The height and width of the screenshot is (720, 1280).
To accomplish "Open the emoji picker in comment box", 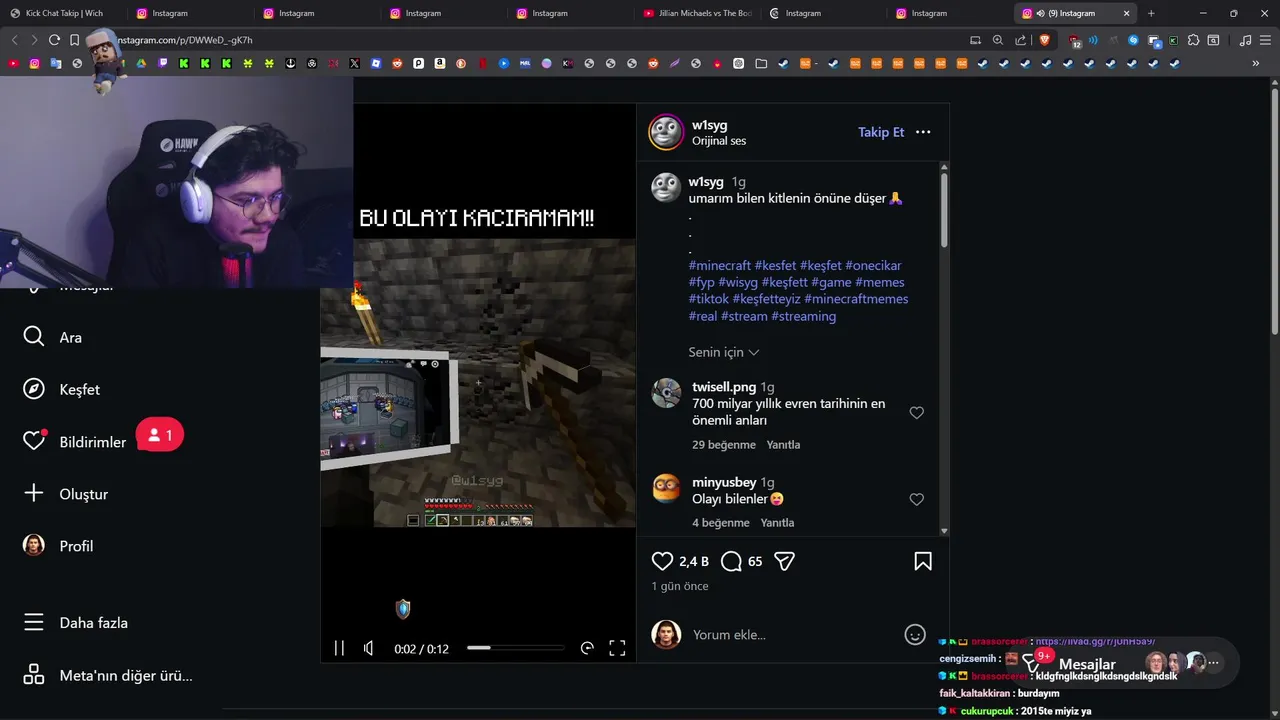I will (x=914, y=634).
